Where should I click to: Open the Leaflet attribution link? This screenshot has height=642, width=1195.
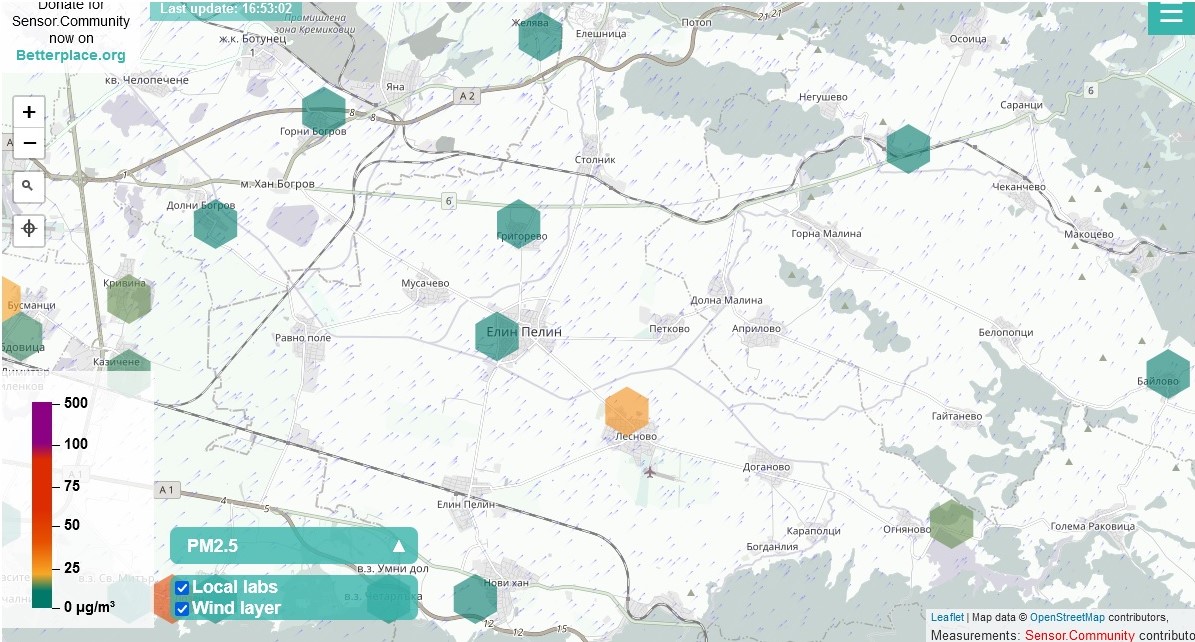click(x=947, y=618)
